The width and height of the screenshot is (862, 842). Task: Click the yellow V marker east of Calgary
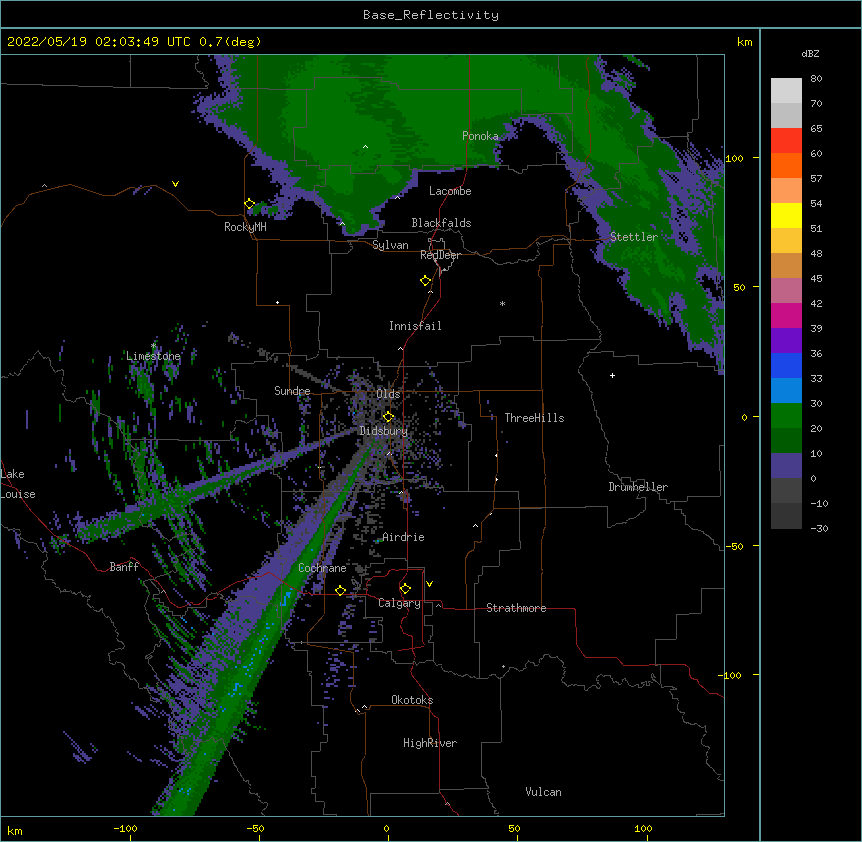pos(429,584)
